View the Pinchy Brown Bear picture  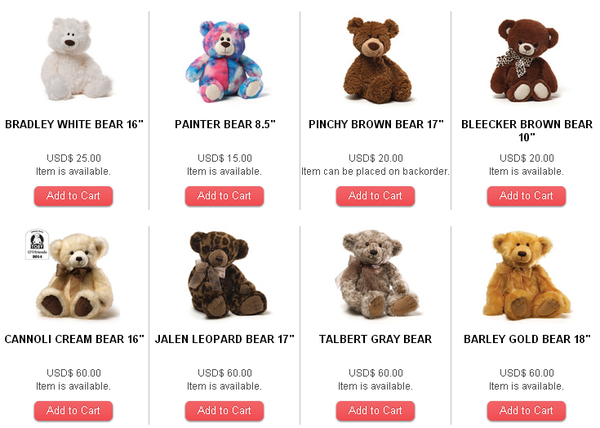pos(377,60)
